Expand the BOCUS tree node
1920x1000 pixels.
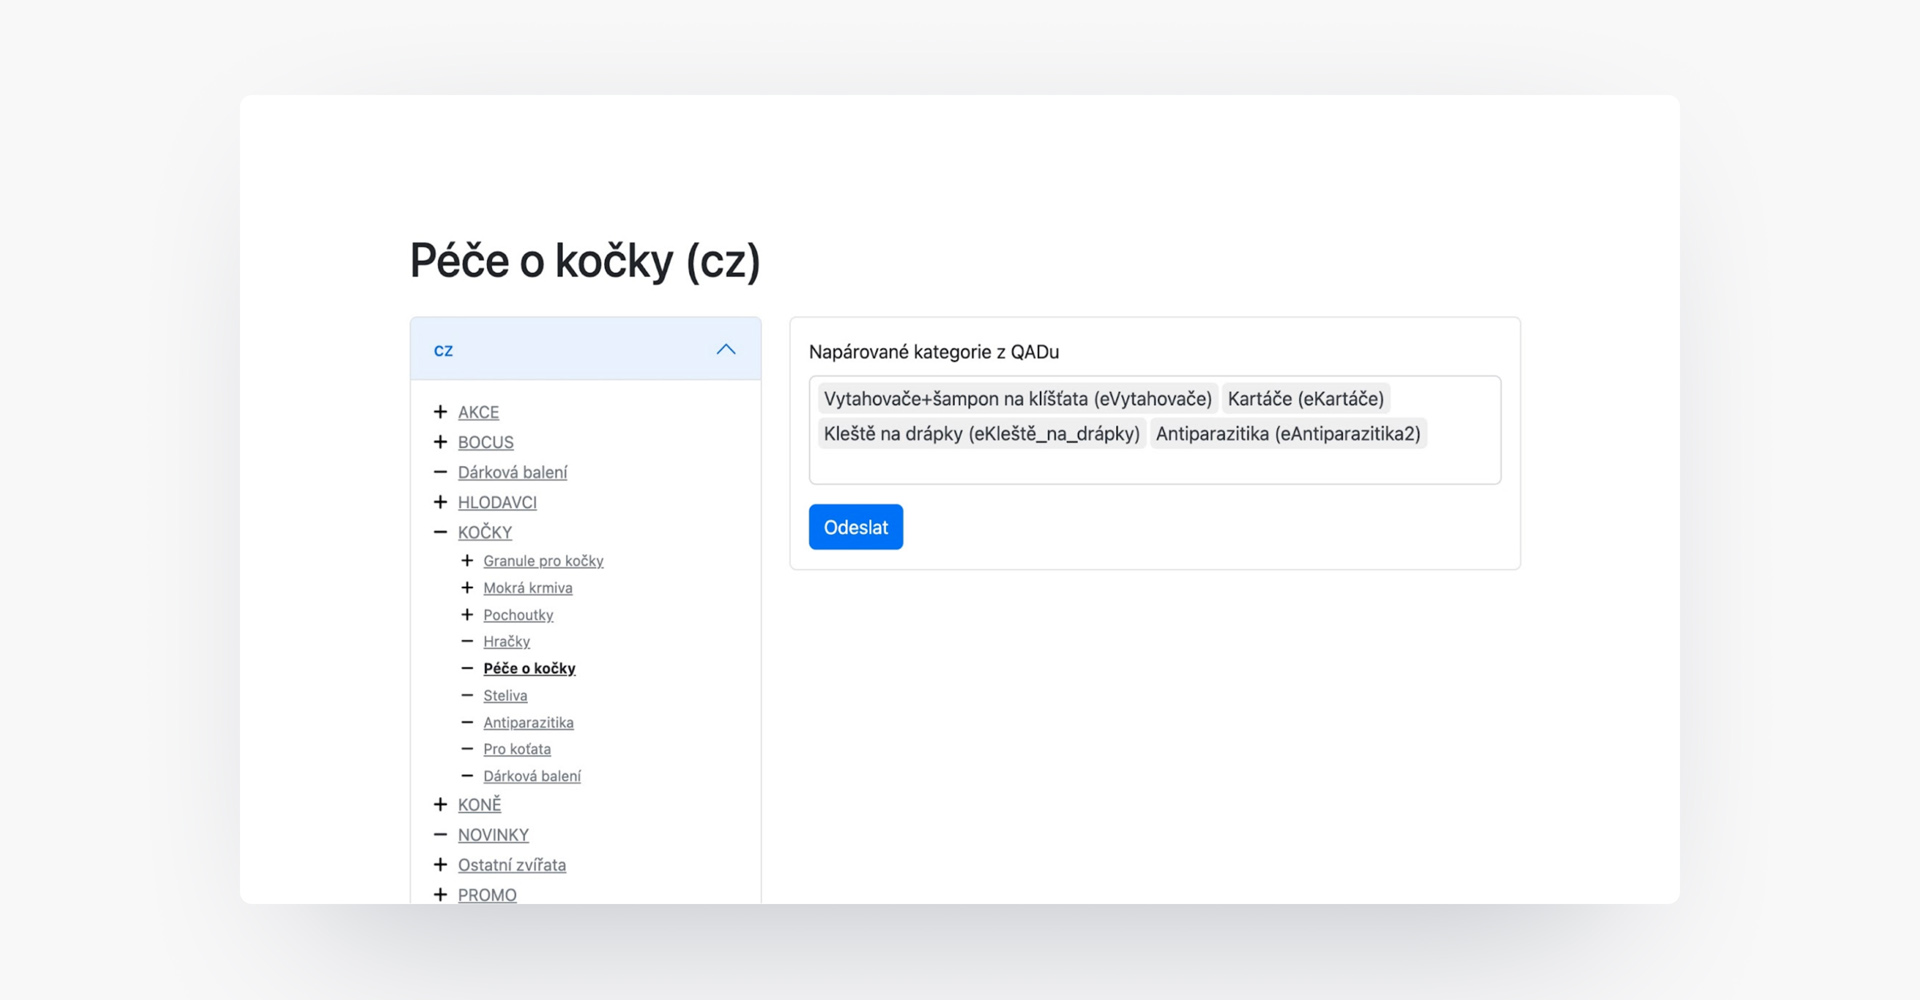coord(440,442)
